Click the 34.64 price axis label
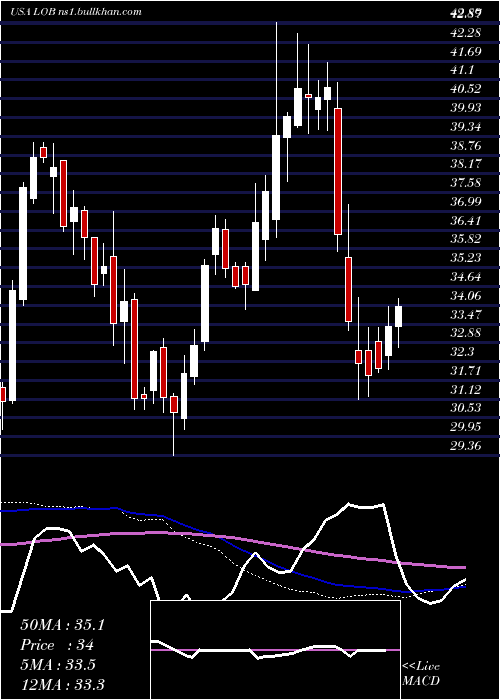This screenshot has height=700, width=500. tap(466, 277)
